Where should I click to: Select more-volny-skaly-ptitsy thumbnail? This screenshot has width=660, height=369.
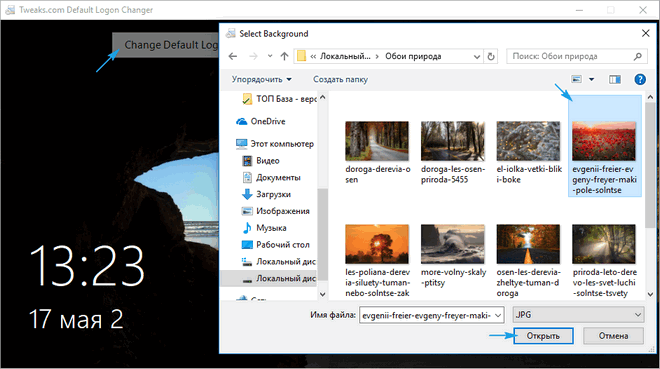(452, 244)
